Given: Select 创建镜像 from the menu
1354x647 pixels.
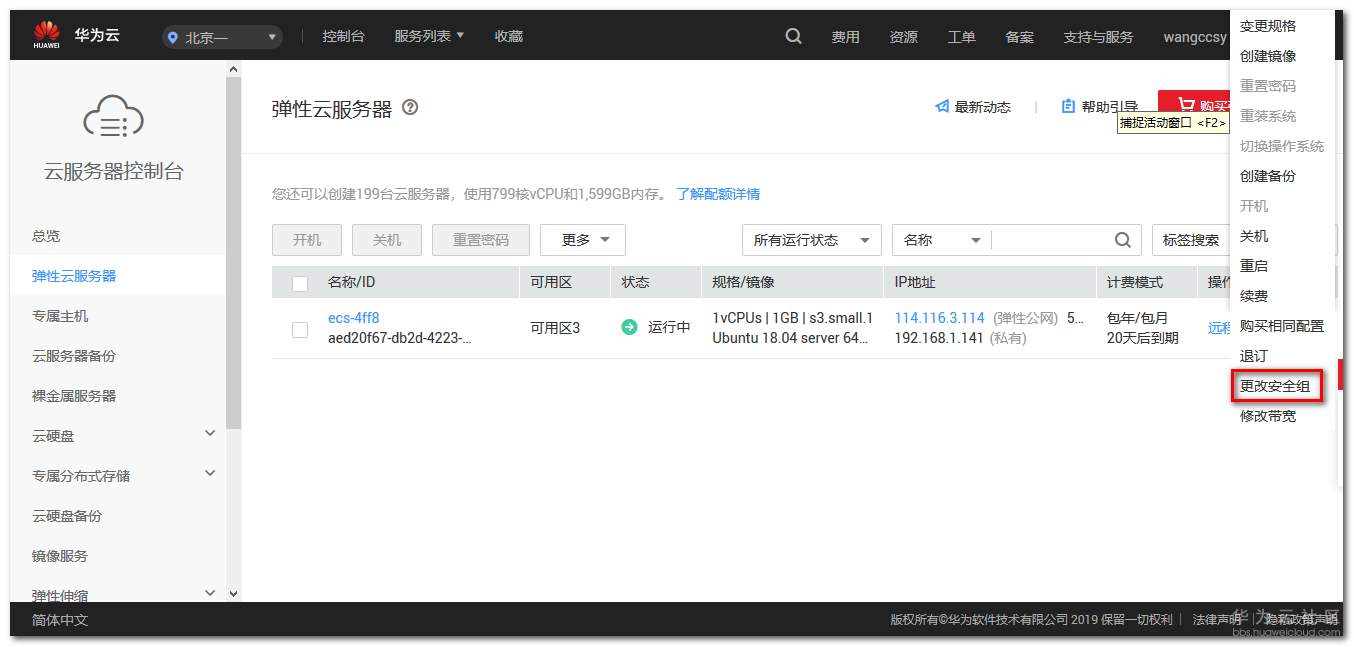Looking at the screenshot, I should pos(1268,56).
